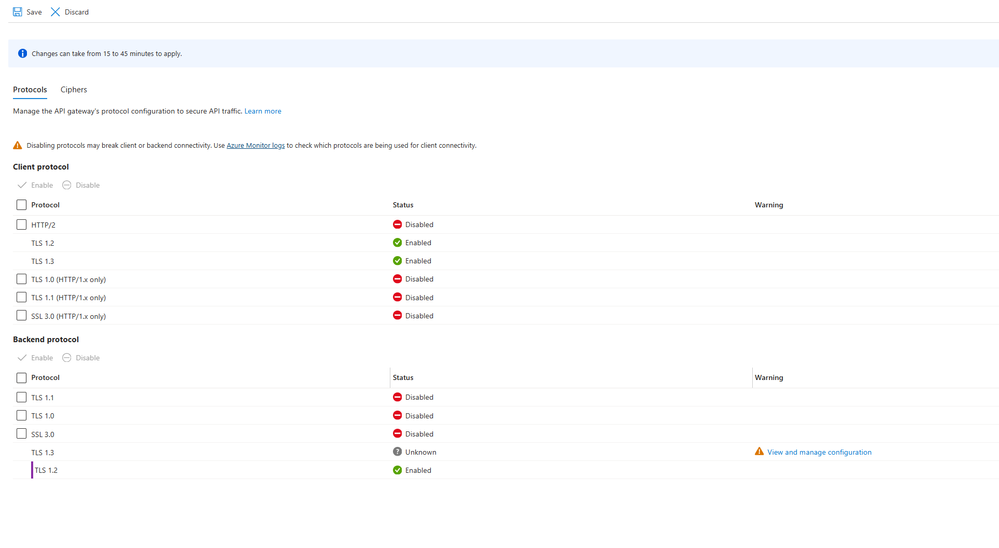Image resolution: width=999 pixels, height=548 pixels.
Task: Click the Enable button under Client protocol
Action: coord(36,185)
